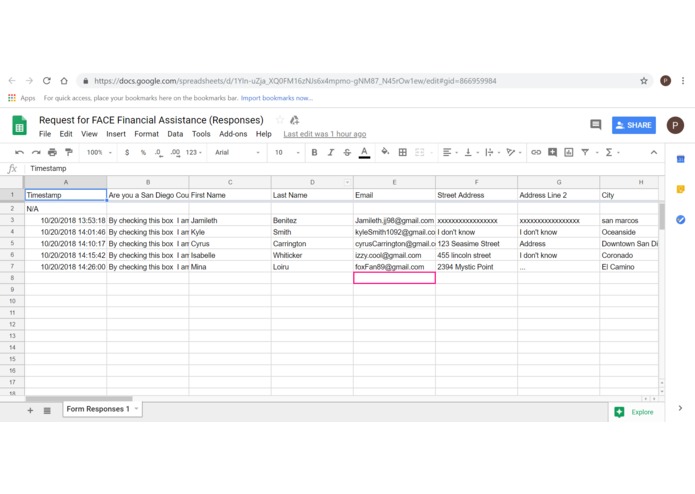Toggle bold formatting
Screen dimensions: 695x494
[314, 152]
